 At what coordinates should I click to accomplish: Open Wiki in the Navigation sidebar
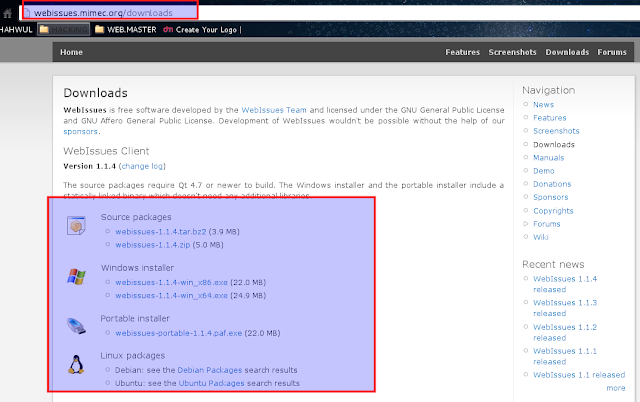tap(541, 237)
